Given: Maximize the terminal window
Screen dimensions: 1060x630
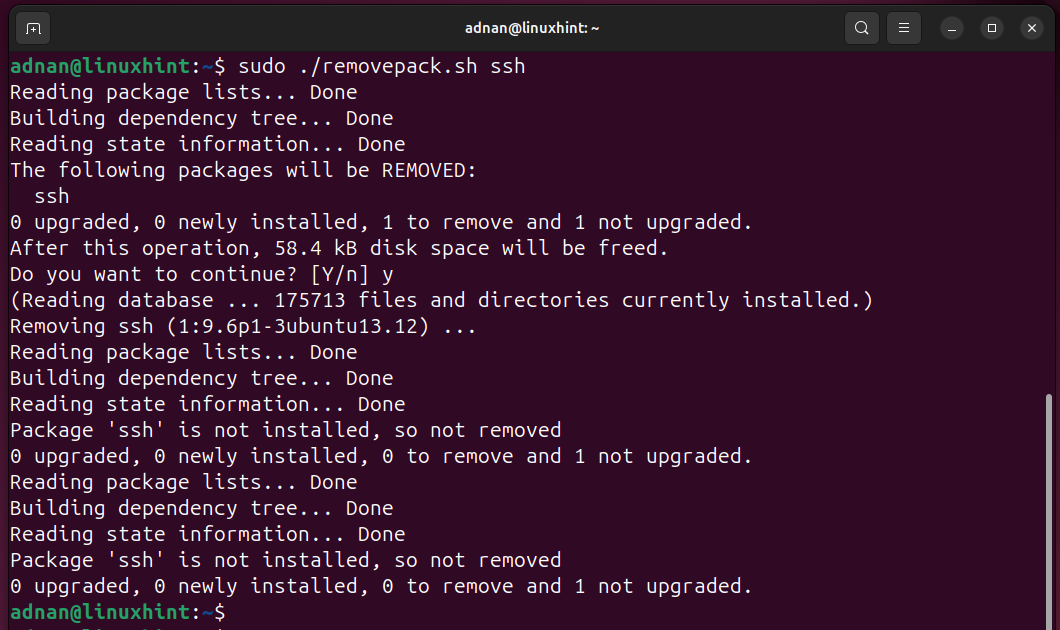Looking at the screenshot, I should [x=991, y=28].
